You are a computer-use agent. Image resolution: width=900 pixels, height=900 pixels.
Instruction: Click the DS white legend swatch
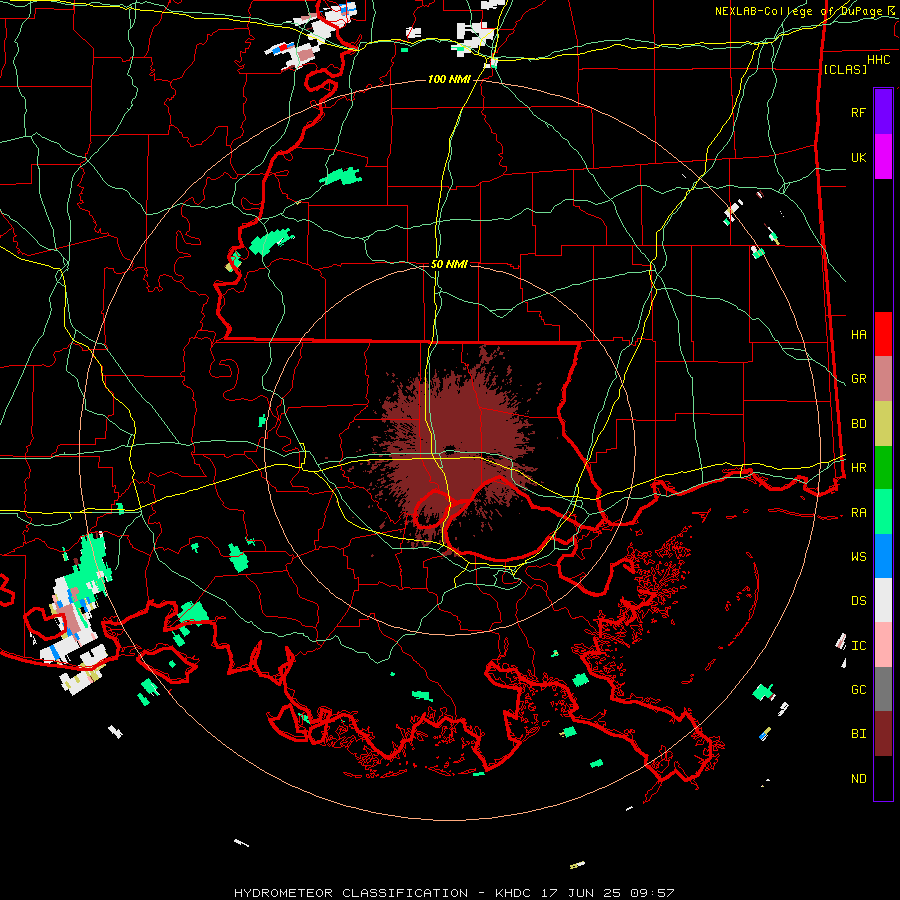tap(883, 600)
